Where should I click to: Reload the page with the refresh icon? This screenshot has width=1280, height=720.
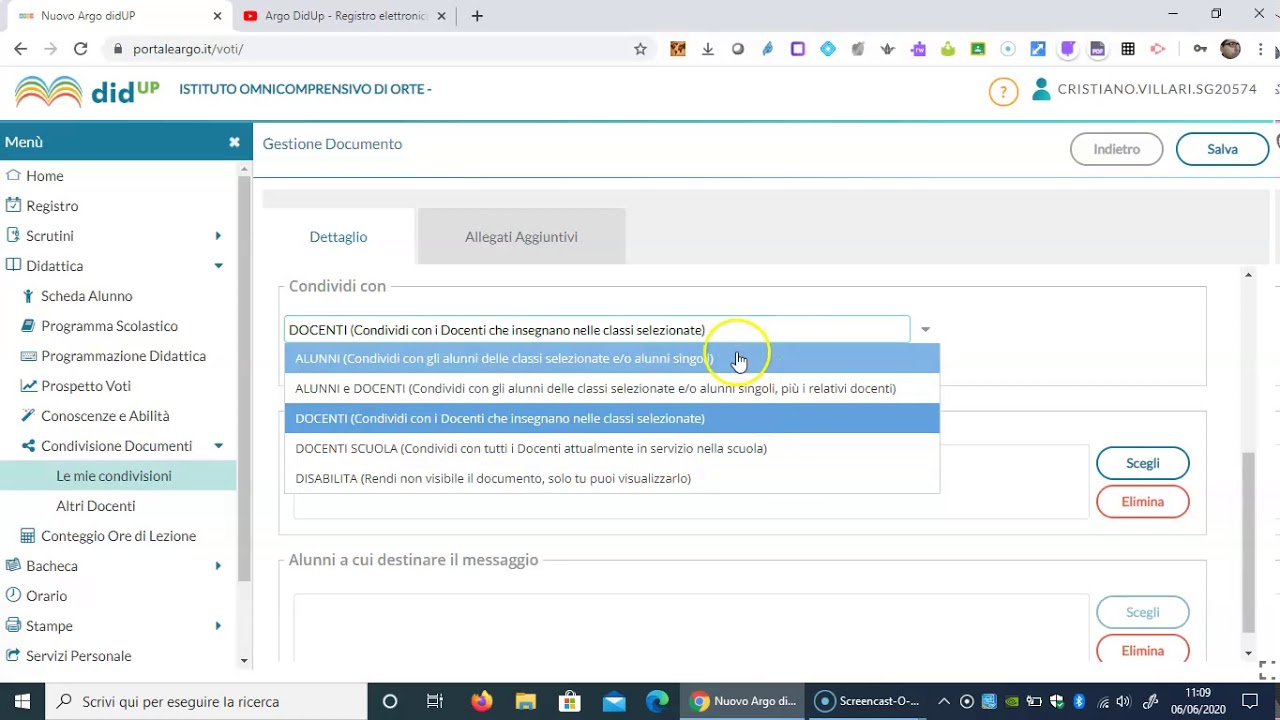[x=81, y=49]
